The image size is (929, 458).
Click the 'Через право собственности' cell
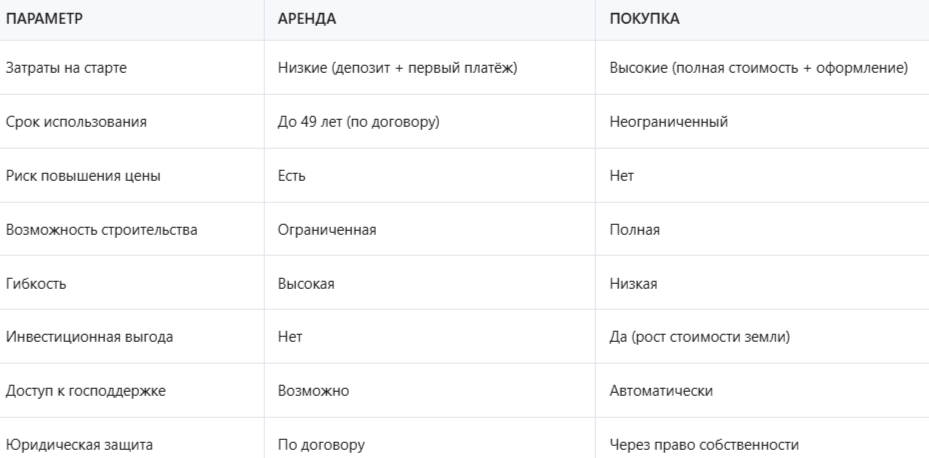coord(704,445)
